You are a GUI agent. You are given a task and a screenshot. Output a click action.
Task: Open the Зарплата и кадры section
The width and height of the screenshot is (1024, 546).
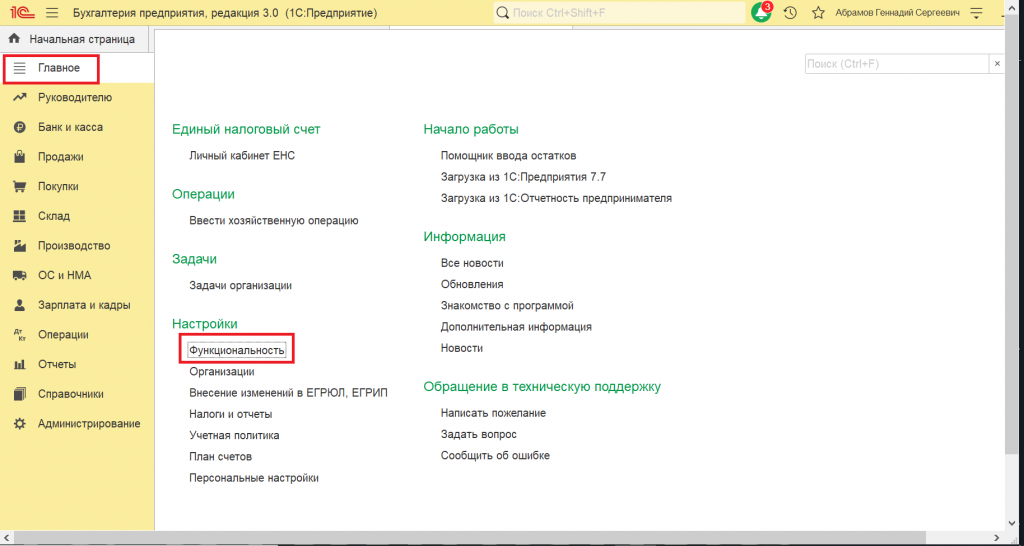[84, 305]
